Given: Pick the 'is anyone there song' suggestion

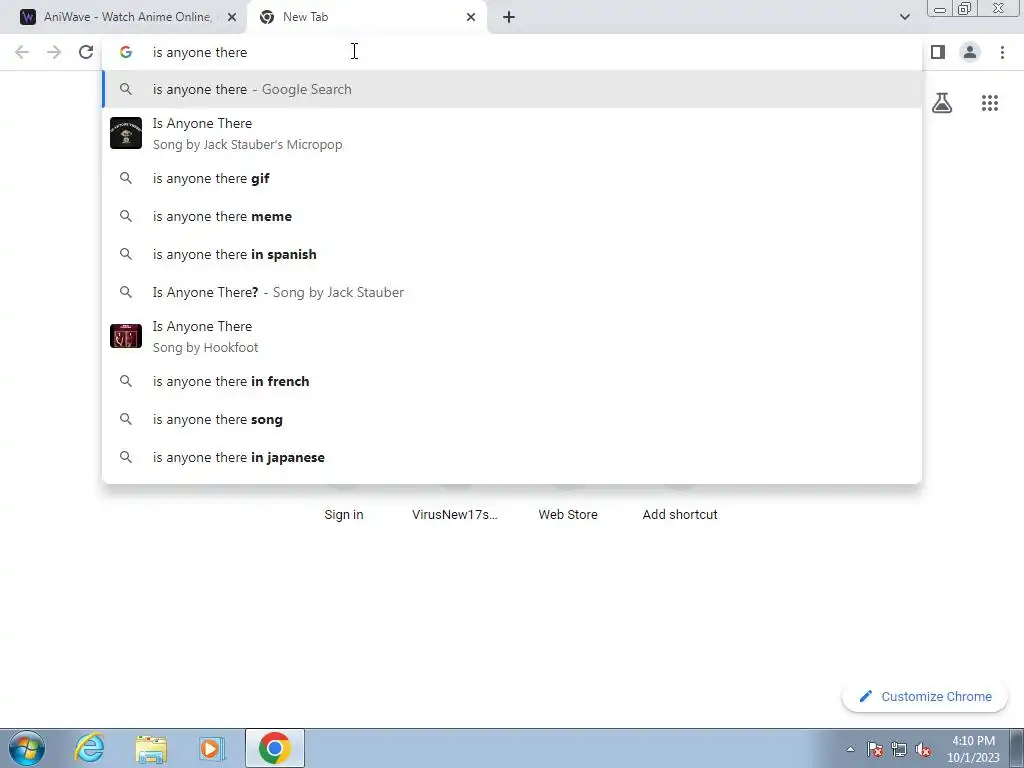Looking at the screenshot, I should (512, 419).
